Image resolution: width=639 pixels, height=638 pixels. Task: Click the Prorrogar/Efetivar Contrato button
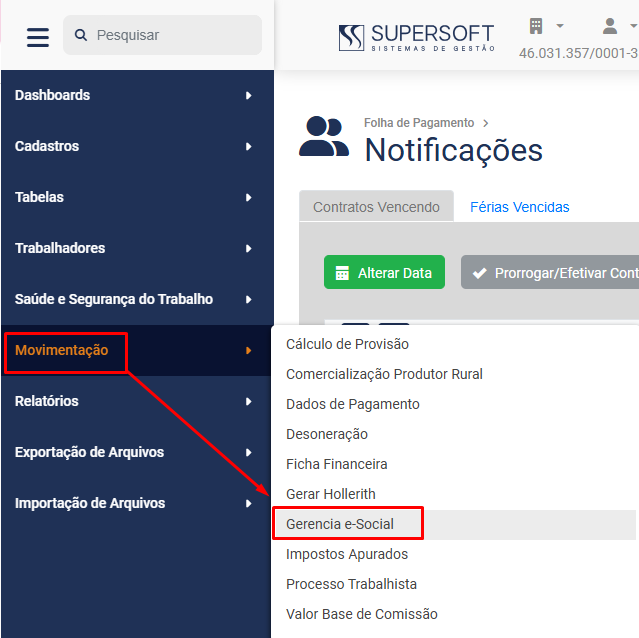[x=550, y=272]
